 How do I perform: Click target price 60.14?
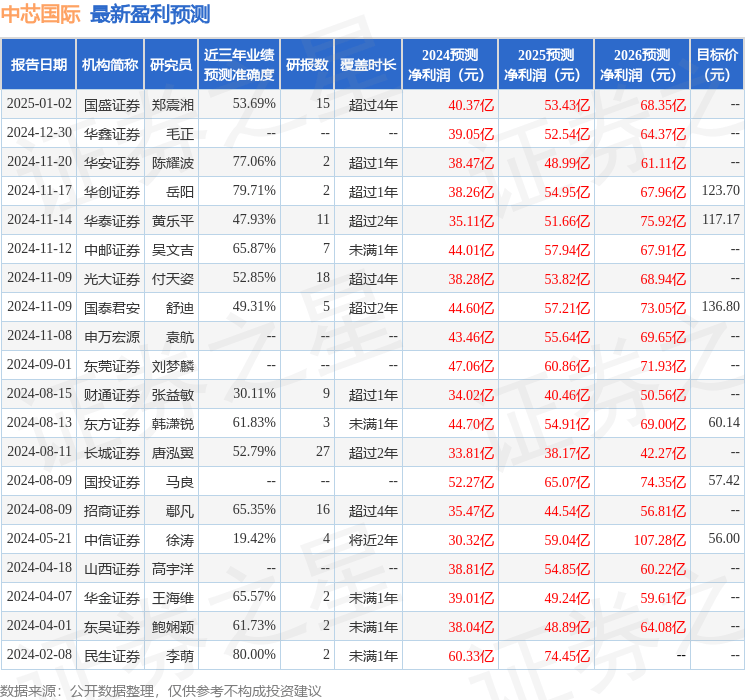point(724,422)
